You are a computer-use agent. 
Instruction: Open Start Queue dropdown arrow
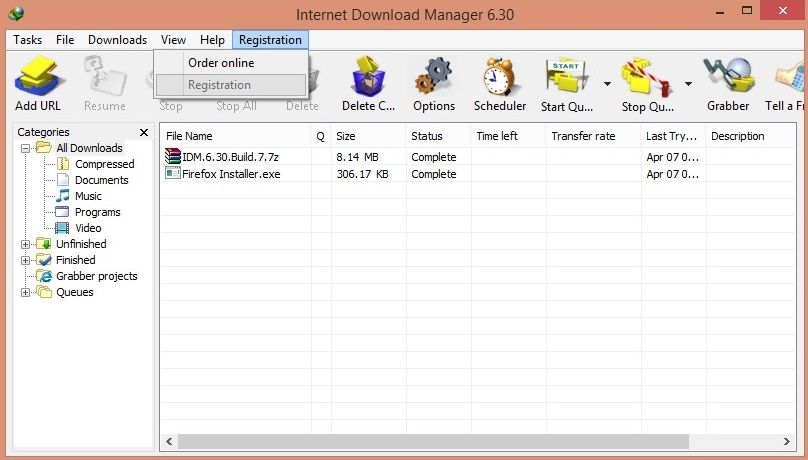[x=608, y=83]
